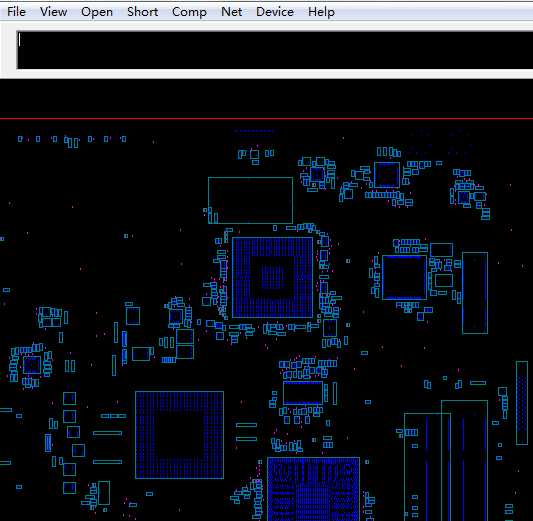
Task: Click the large empty rectangular component outline
Action: point(250,200)
